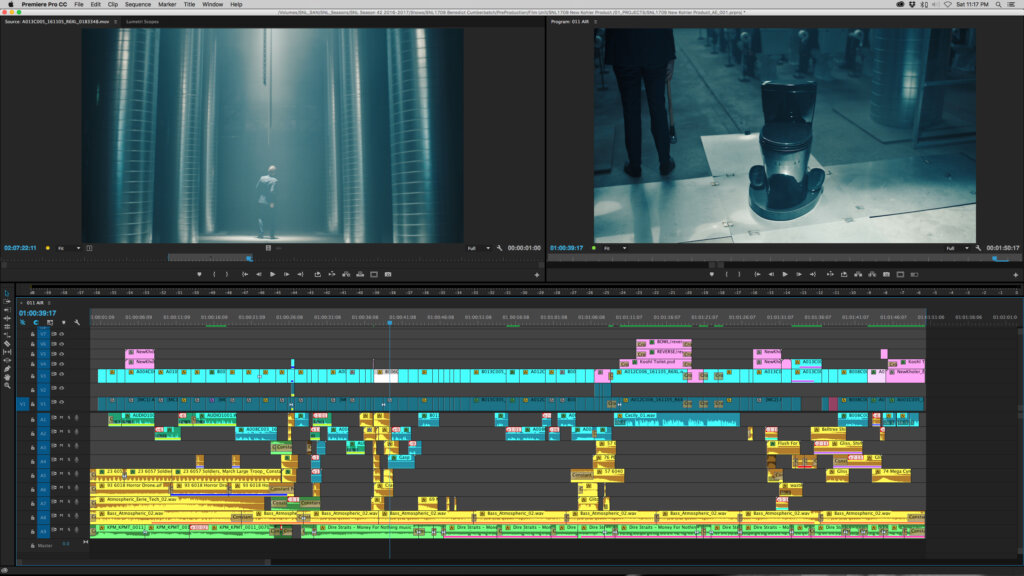Go to In point in Program monitor
Screen dimensions: 1024x576
pos(758,275)
